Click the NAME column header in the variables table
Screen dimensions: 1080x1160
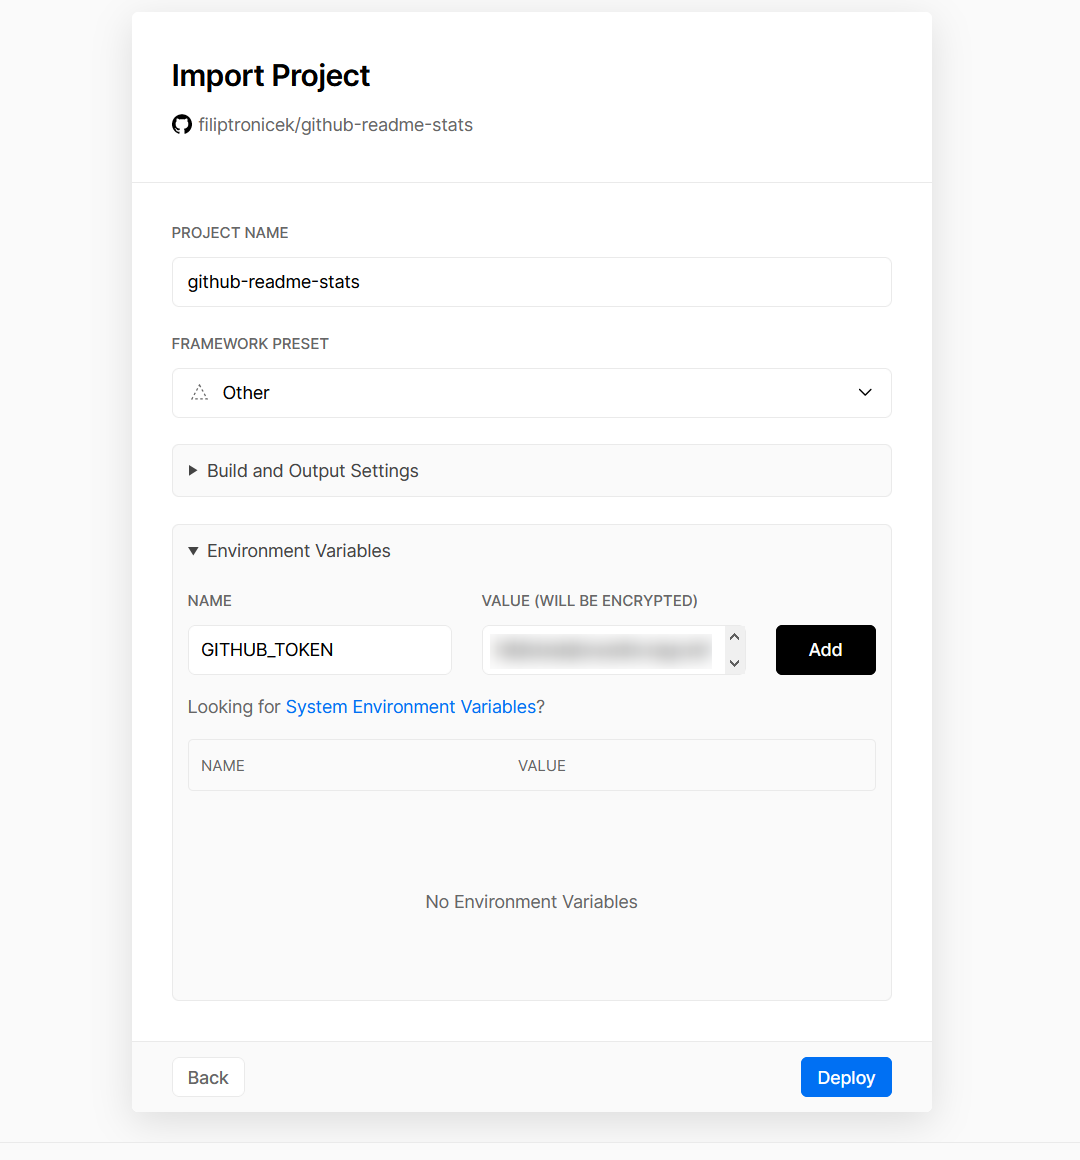(223, 766)
